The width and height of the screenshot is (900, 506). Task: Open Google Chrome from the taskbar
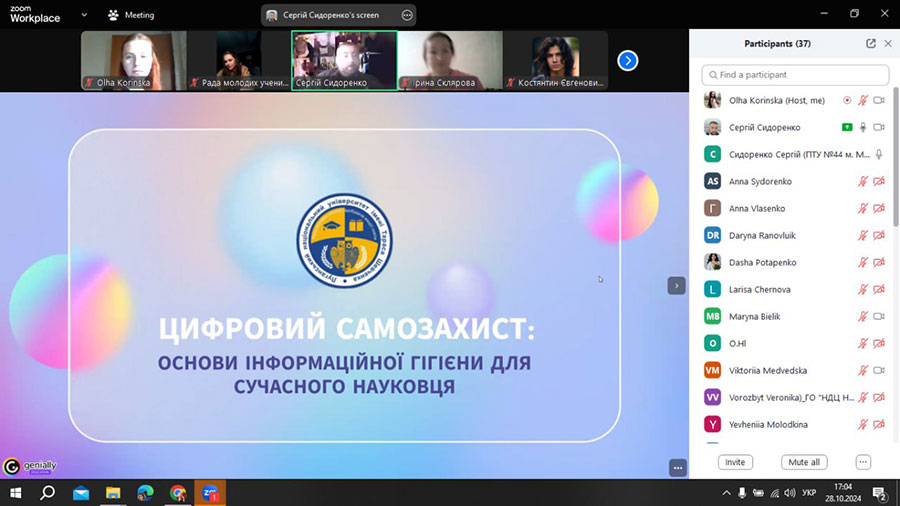pyautogui.click(x=178, y=493)
